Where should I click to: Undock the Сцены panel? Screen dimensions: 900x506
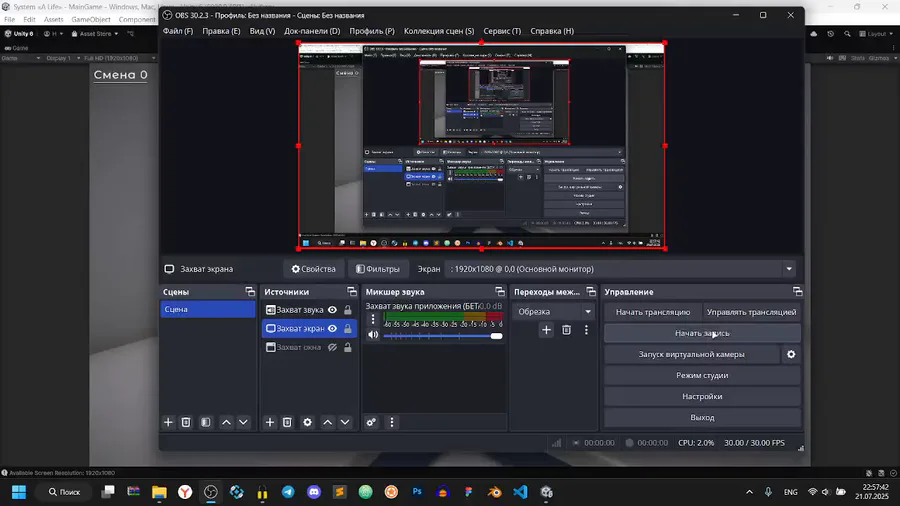pos(250,292)
